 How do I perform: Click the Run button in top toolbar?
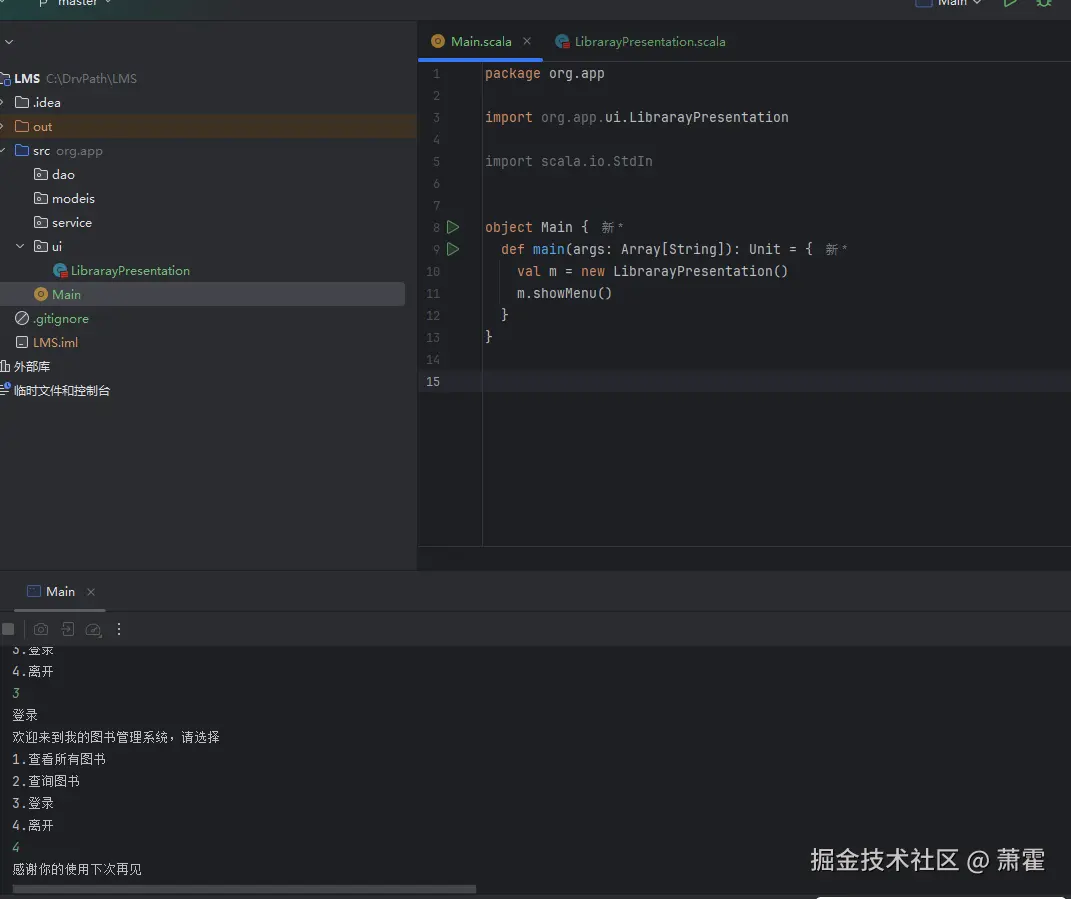pyautogui.click(x=1010, y=3)
